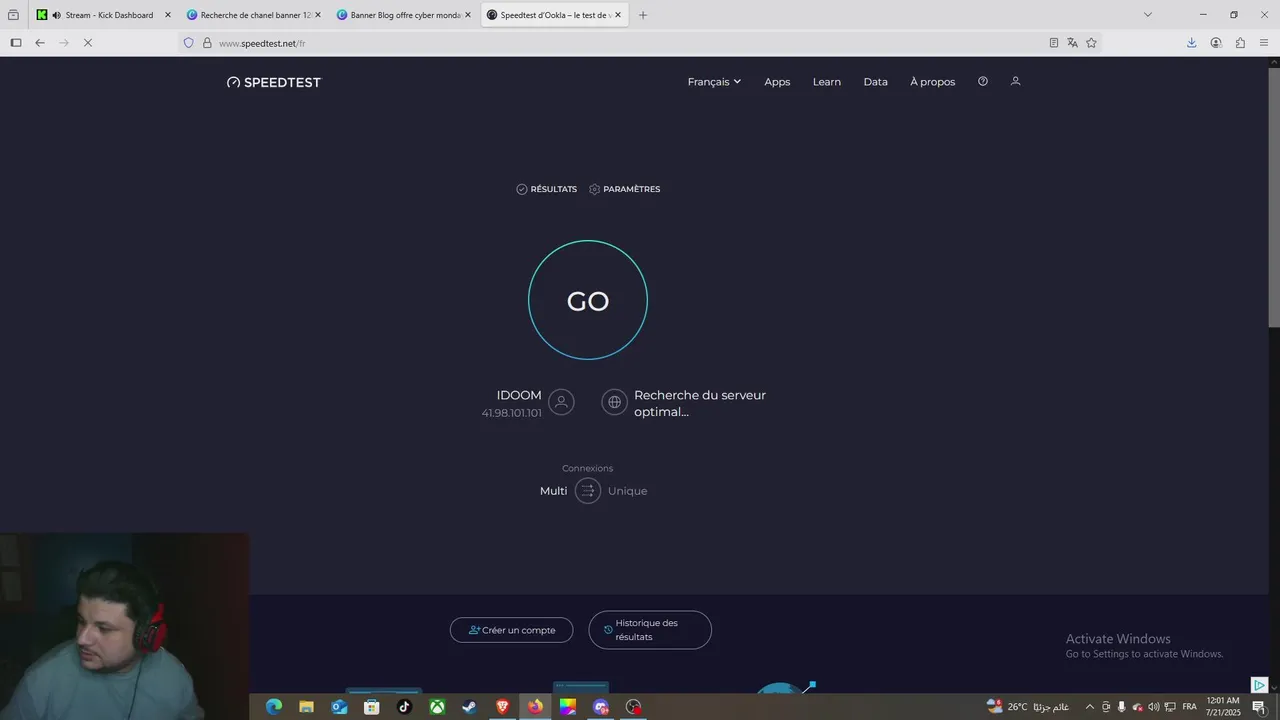Viewport: 1280px width, 720px height.
Task: Open Historique des résultats
Action: (x=650, y=630)
